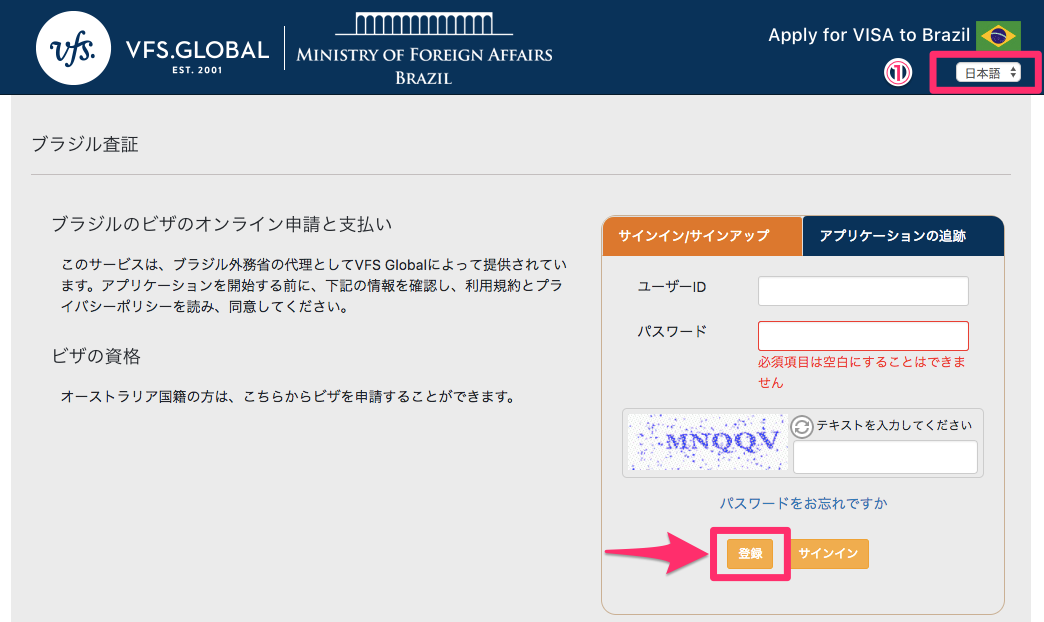Focus the ユーザーID input field
This screenshot has width=1044, height=622.
(863, 291)
